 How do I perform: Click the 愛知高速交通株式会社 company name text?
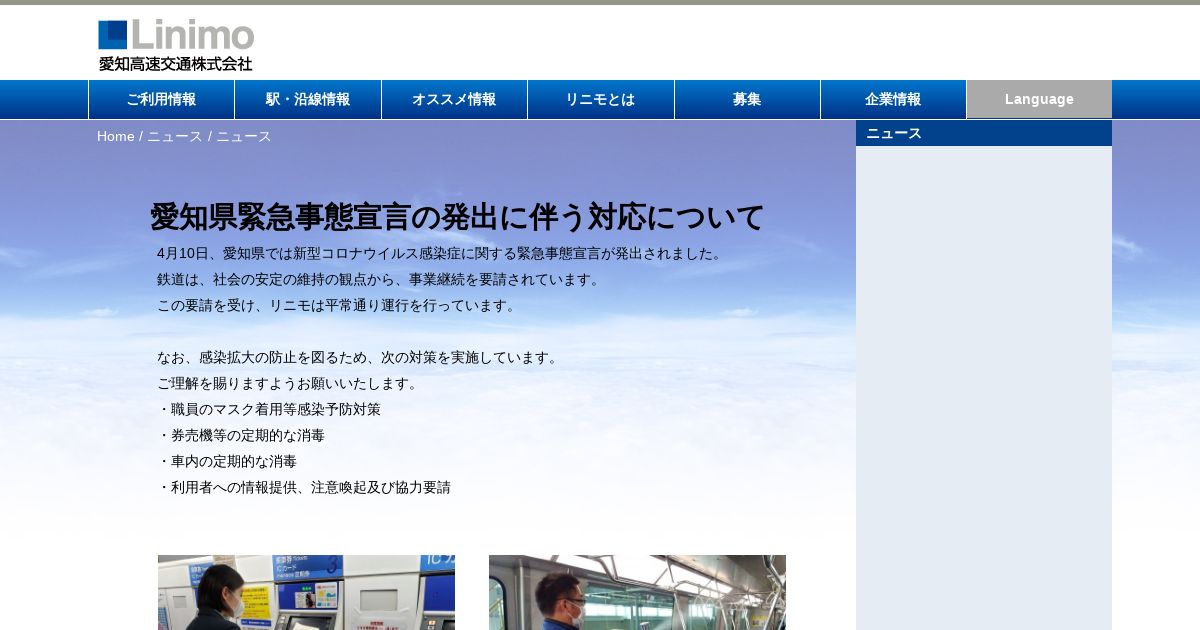tap(176, 63)
